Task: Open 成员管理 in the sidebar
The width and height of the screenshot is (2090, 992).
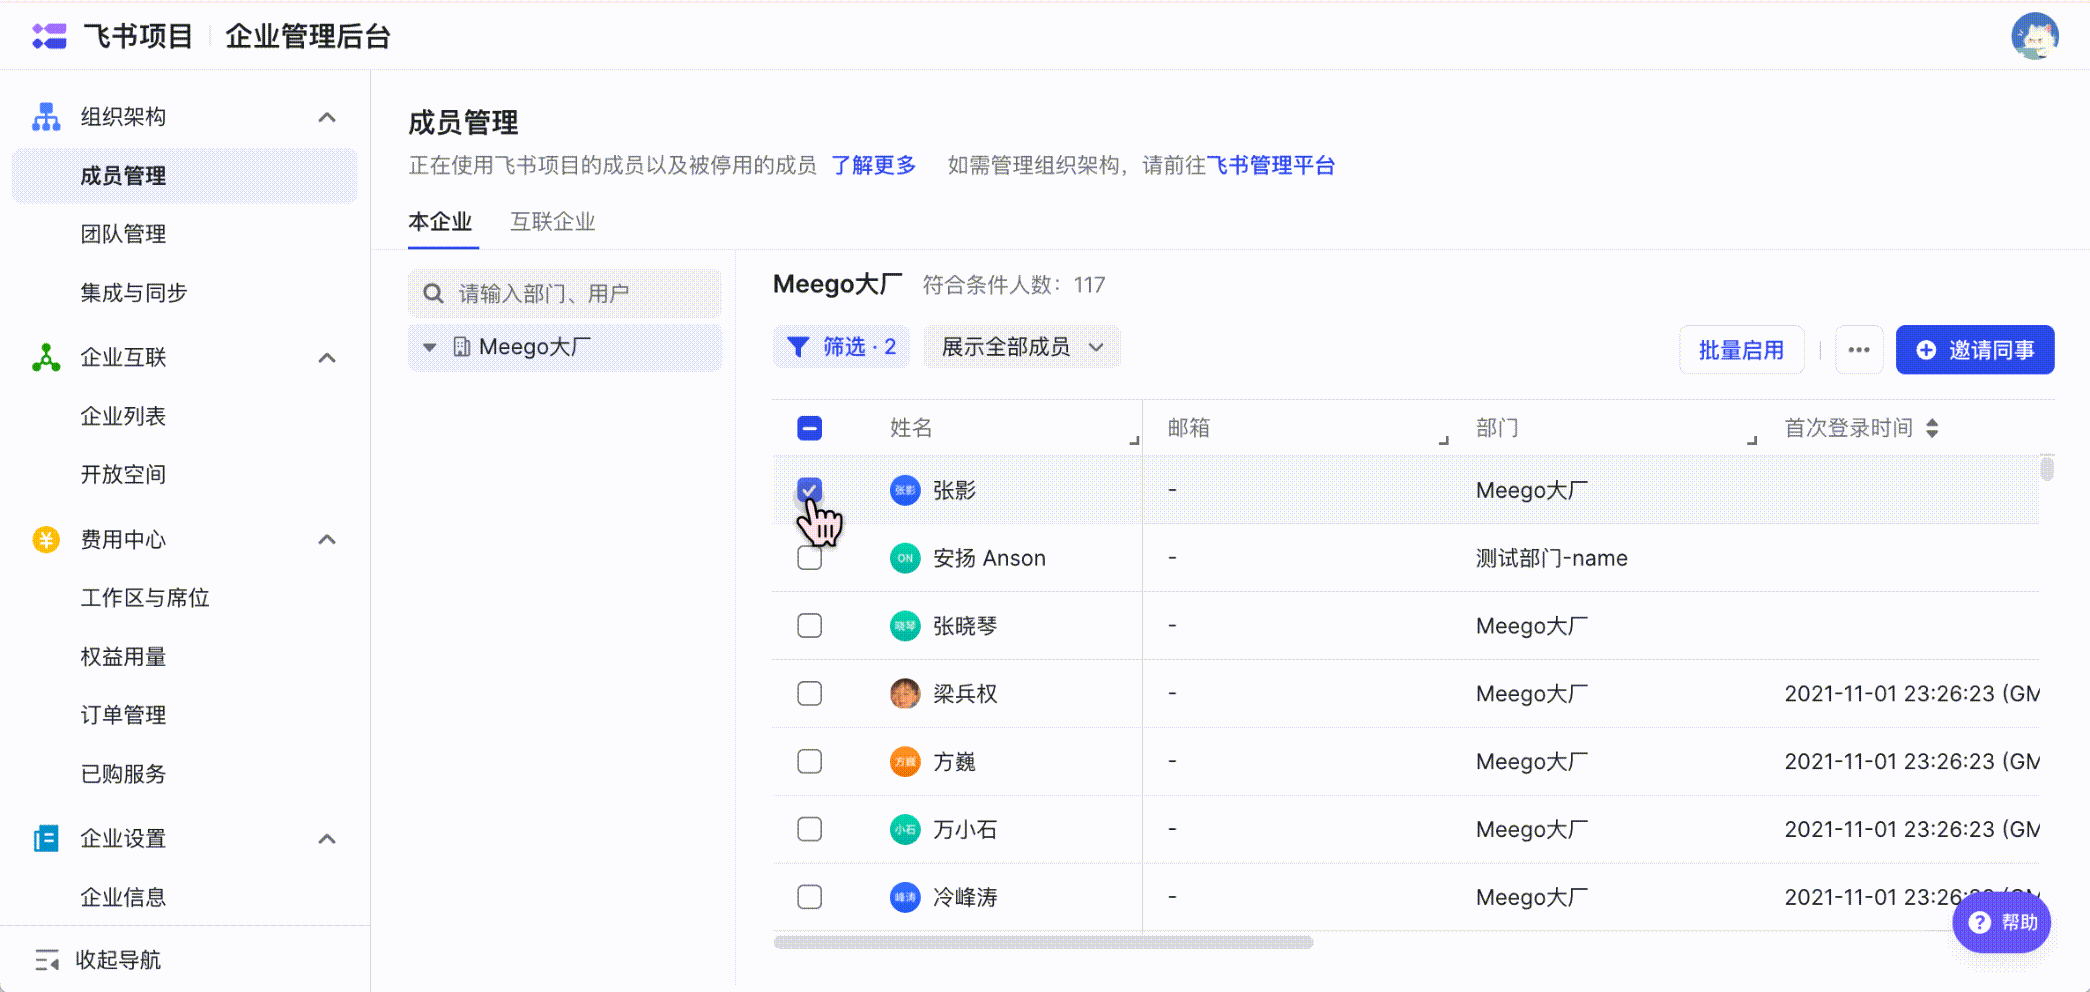Action: click(x=184, y=176)
